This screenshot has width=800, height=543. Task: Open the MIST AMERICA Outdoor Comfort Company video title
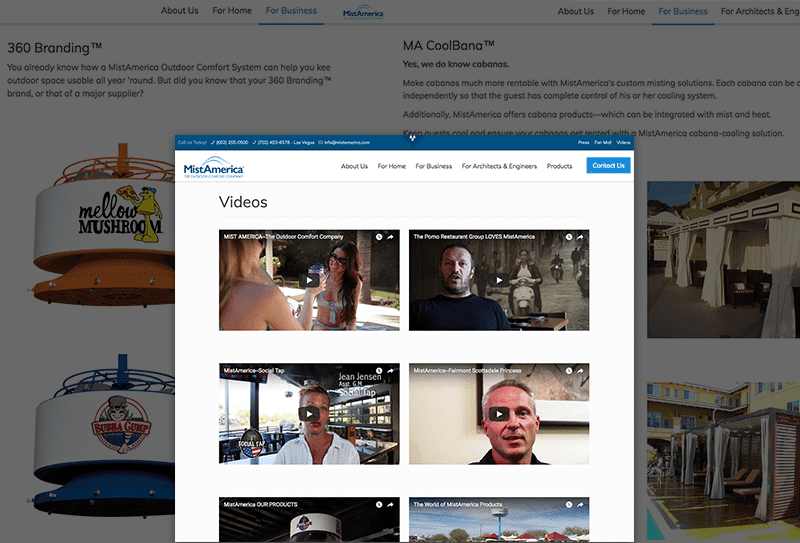coord(283,237)
